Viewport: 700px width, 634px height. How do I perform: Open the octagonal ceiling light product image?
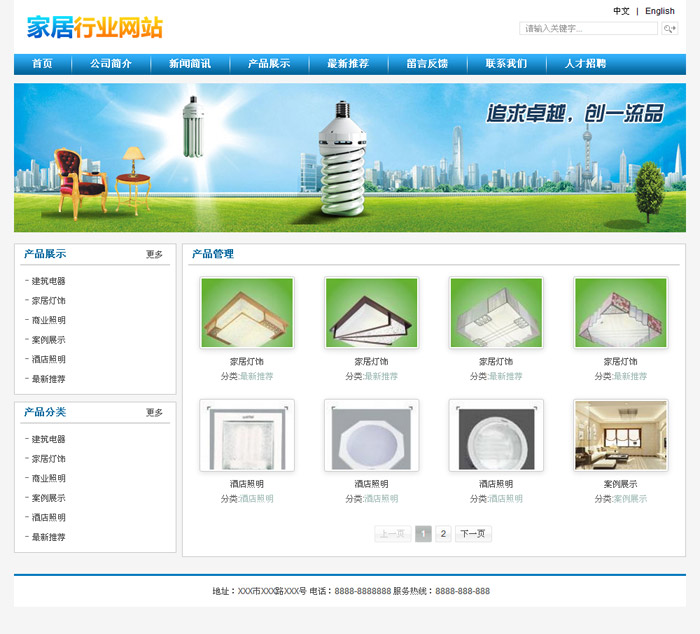[371, 435]
